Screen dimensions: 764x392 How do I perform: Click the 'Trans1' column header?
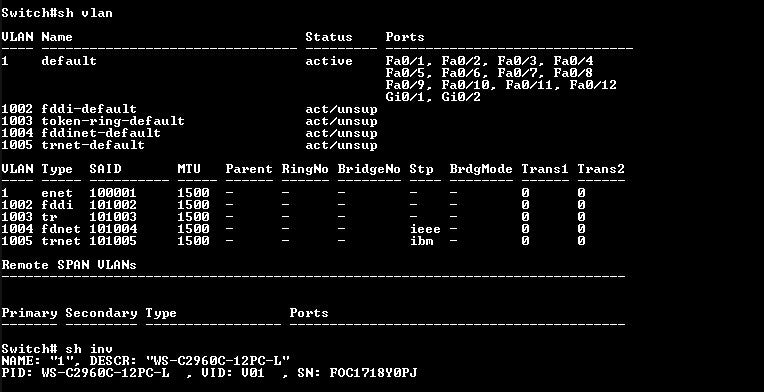click(x=544, y=169)
